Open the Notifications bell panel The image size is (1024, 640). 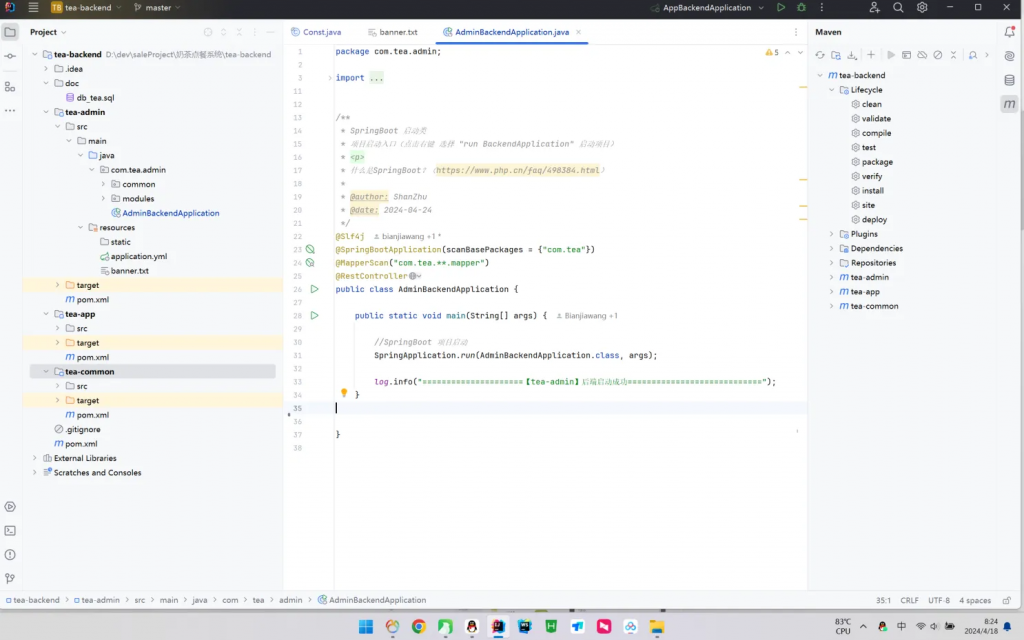point(1009,32)
